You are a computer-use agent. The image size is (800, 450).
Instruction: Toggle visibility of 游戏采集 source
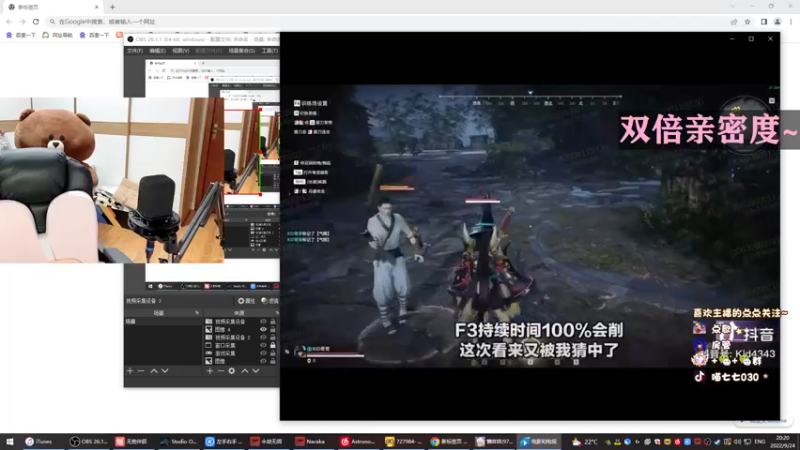(263, 353)
